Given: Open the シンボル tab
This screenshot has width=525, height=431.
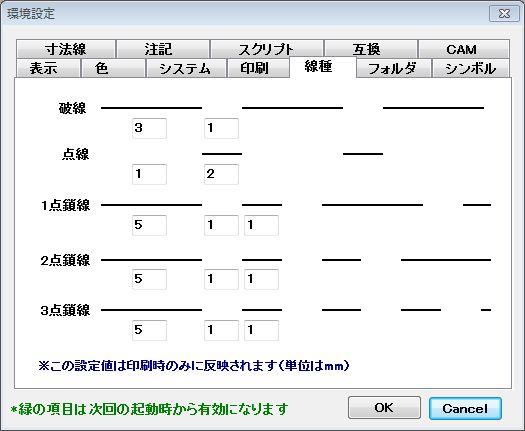Looking at the screenshot, I should (x=471, y=68).
